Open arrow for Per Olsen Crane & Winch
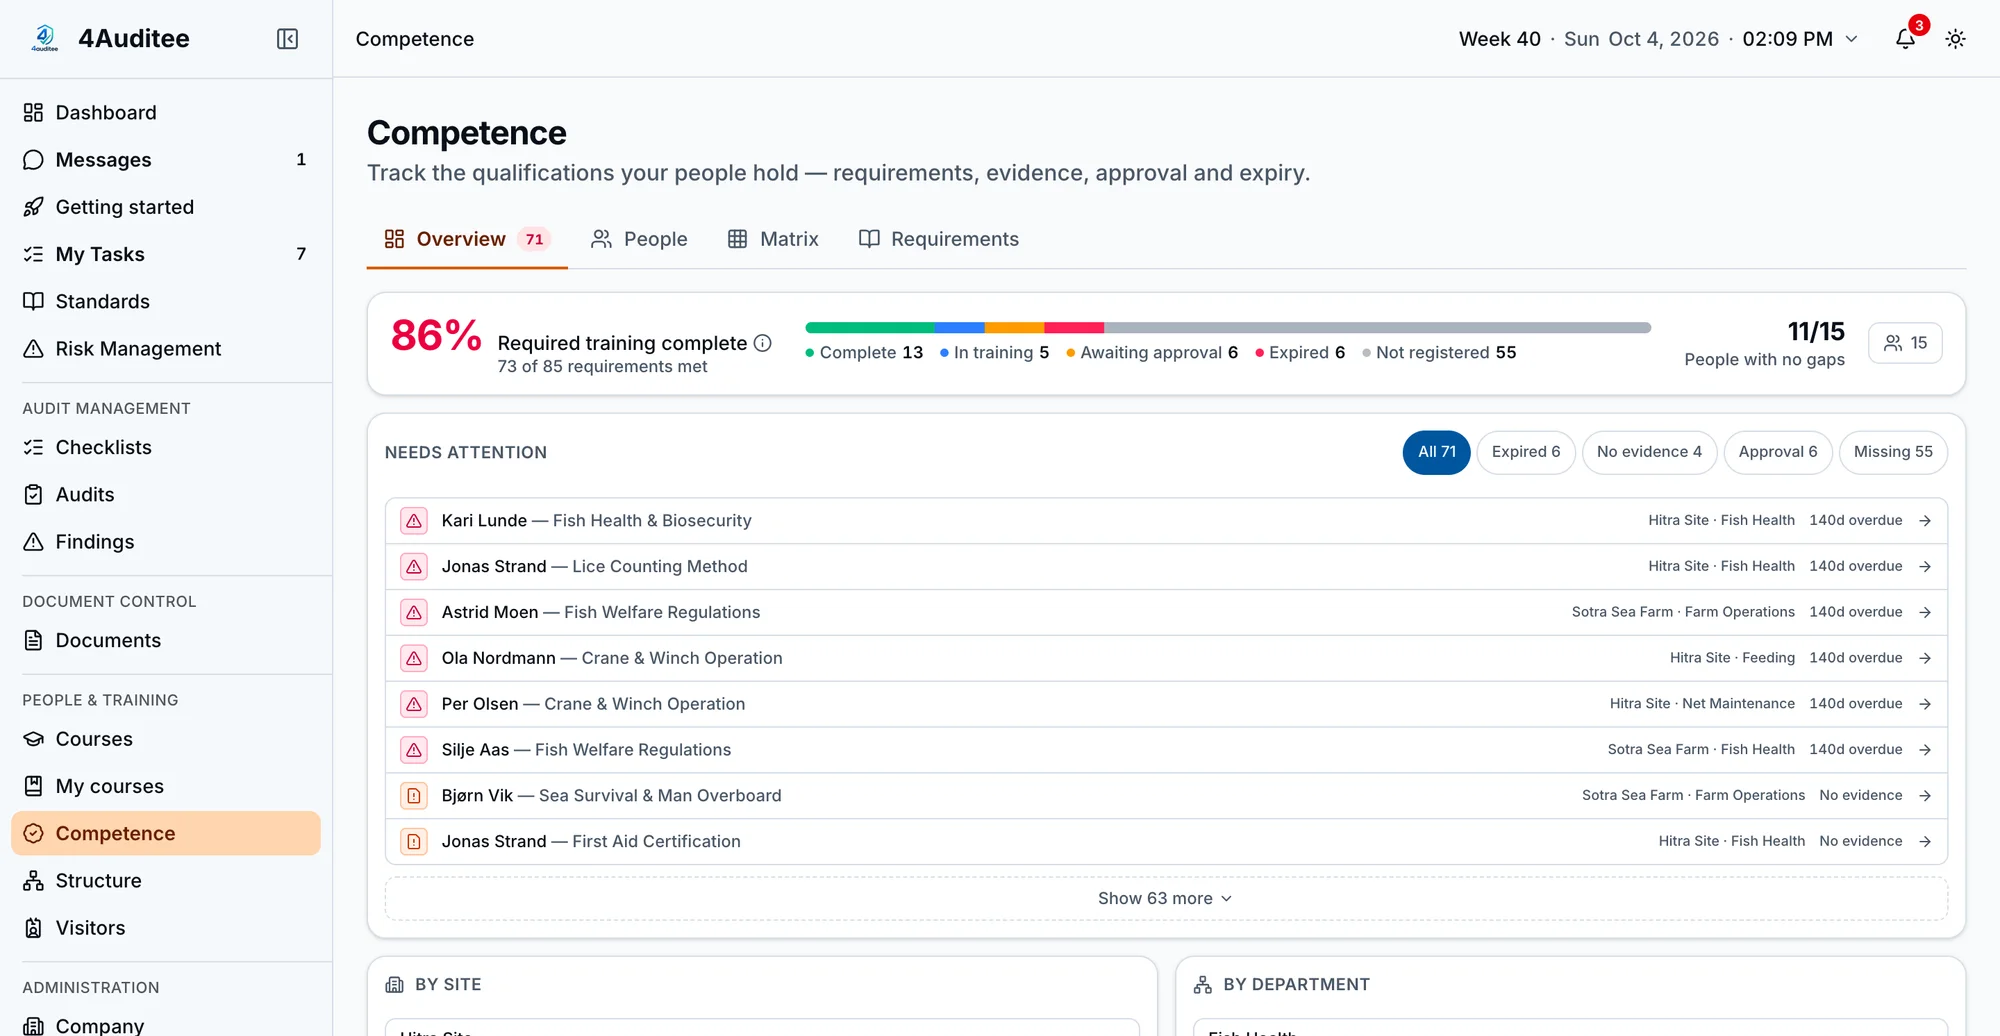The image size is (2000, 1036). pyautogui.click(x=1925, y=704)
